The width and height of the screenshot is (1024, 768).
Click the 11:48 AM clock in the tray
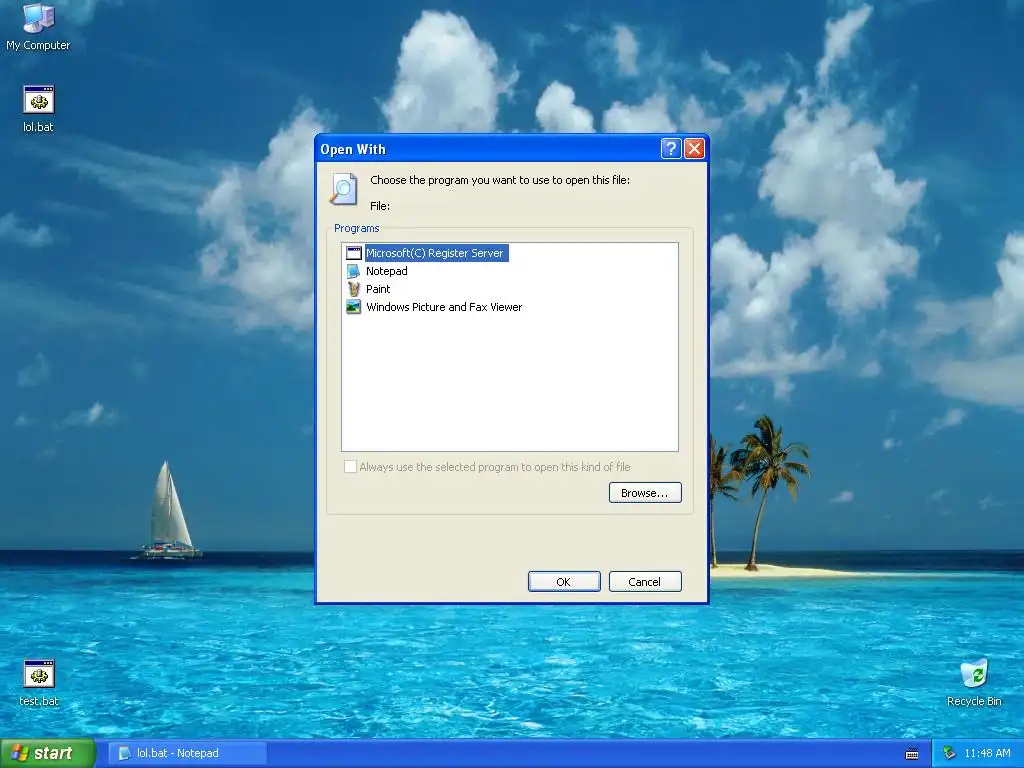987,754
